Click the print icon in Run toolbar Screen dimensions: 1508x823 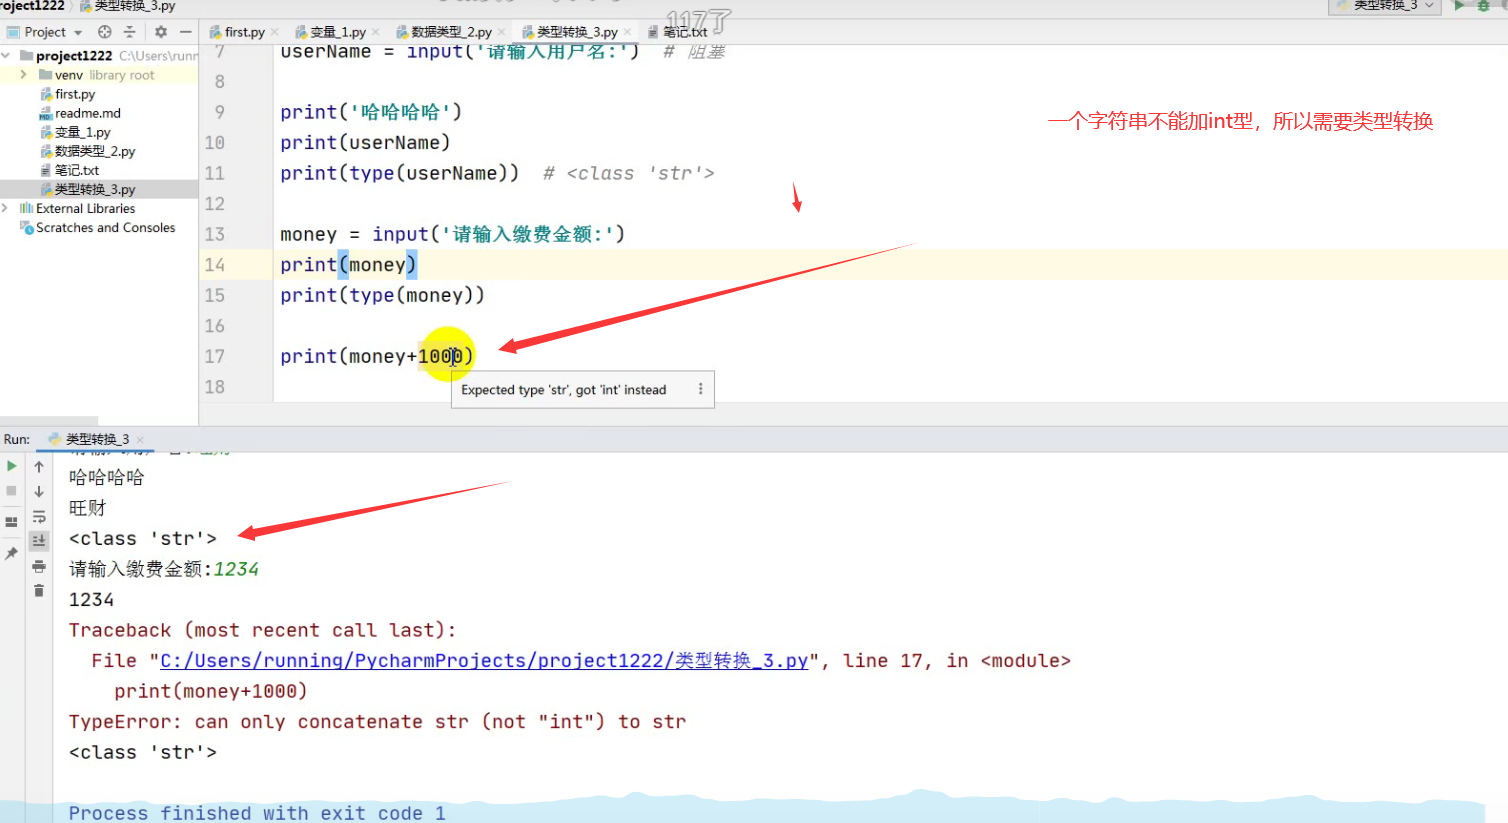(39, 566)
